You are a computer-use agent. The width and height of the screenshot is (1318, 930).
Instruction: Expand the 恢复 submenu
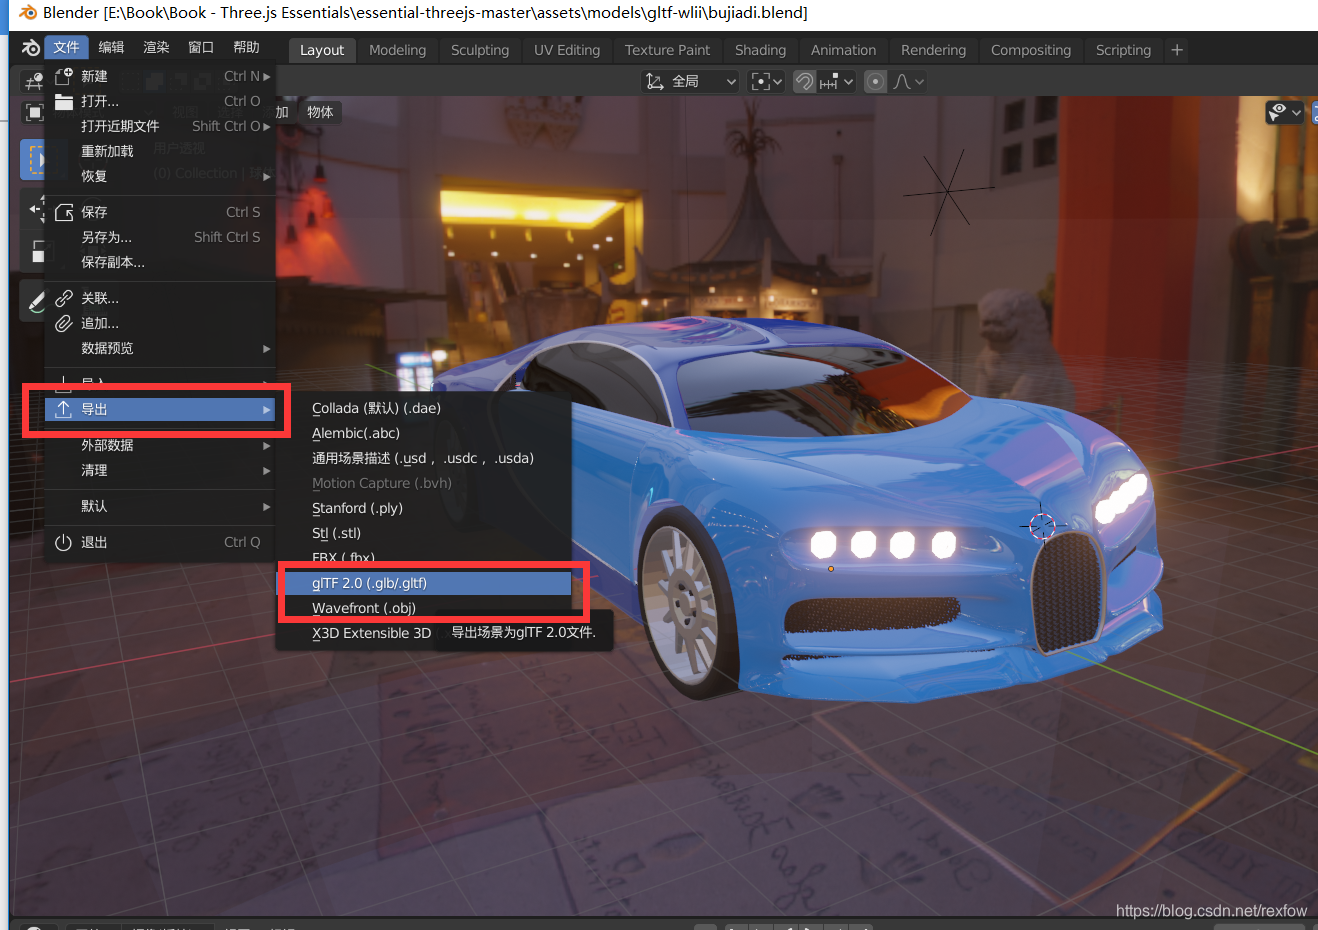click(x=160, y=176)
